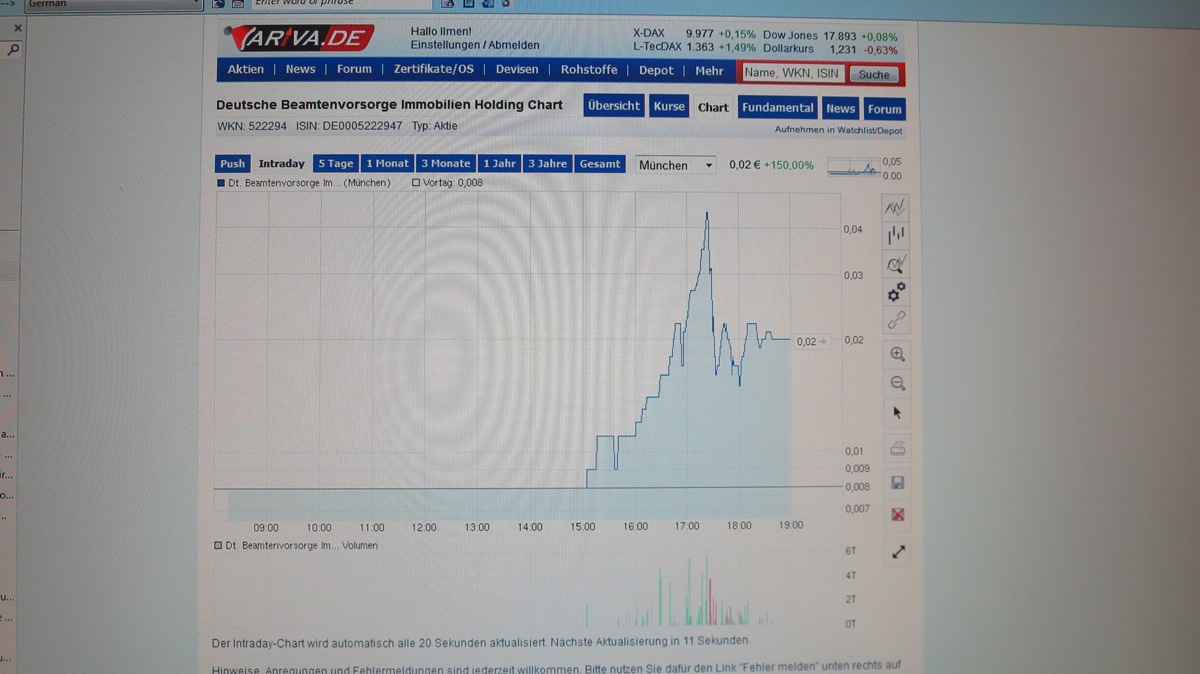Select the 3 Monate time range
The image size is (1200, 674).
[x=445, y=164]
